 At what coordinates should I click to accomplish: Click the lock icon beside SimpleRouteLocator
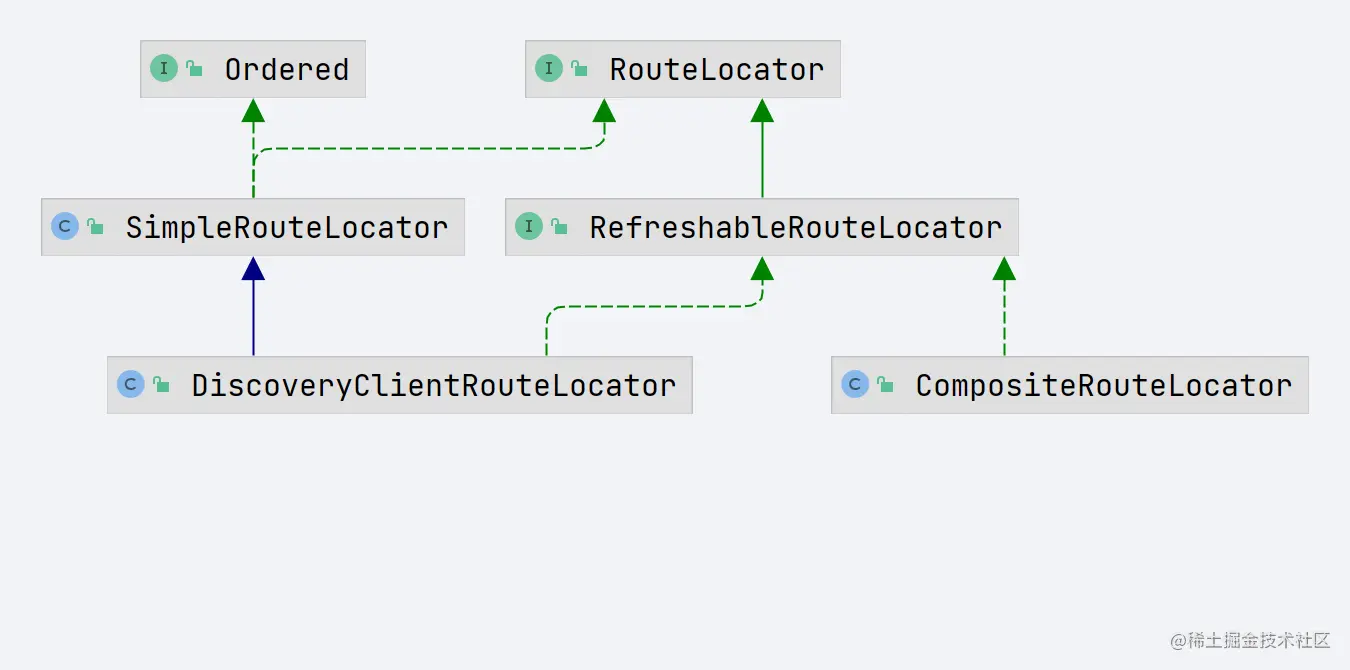(95, 226)
